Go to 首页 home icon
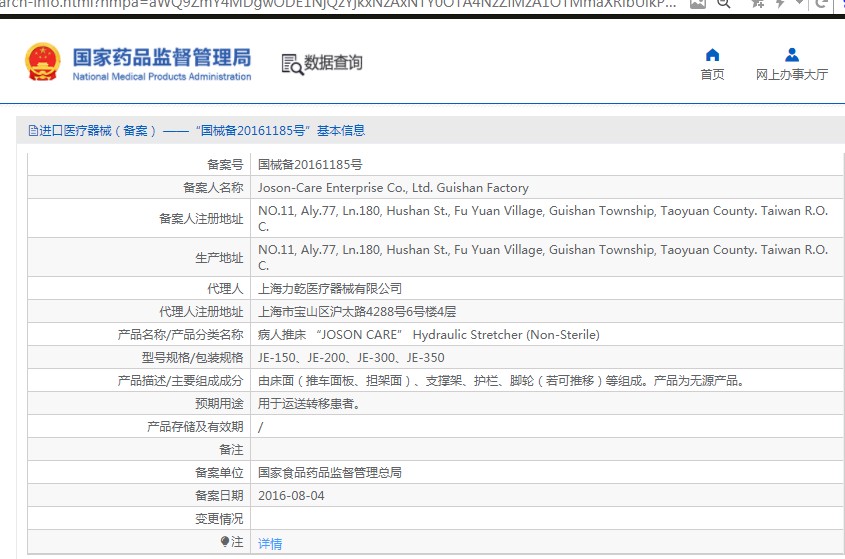Image resolution: width=845 pixels, height=559 pixels. coord(712,55)
